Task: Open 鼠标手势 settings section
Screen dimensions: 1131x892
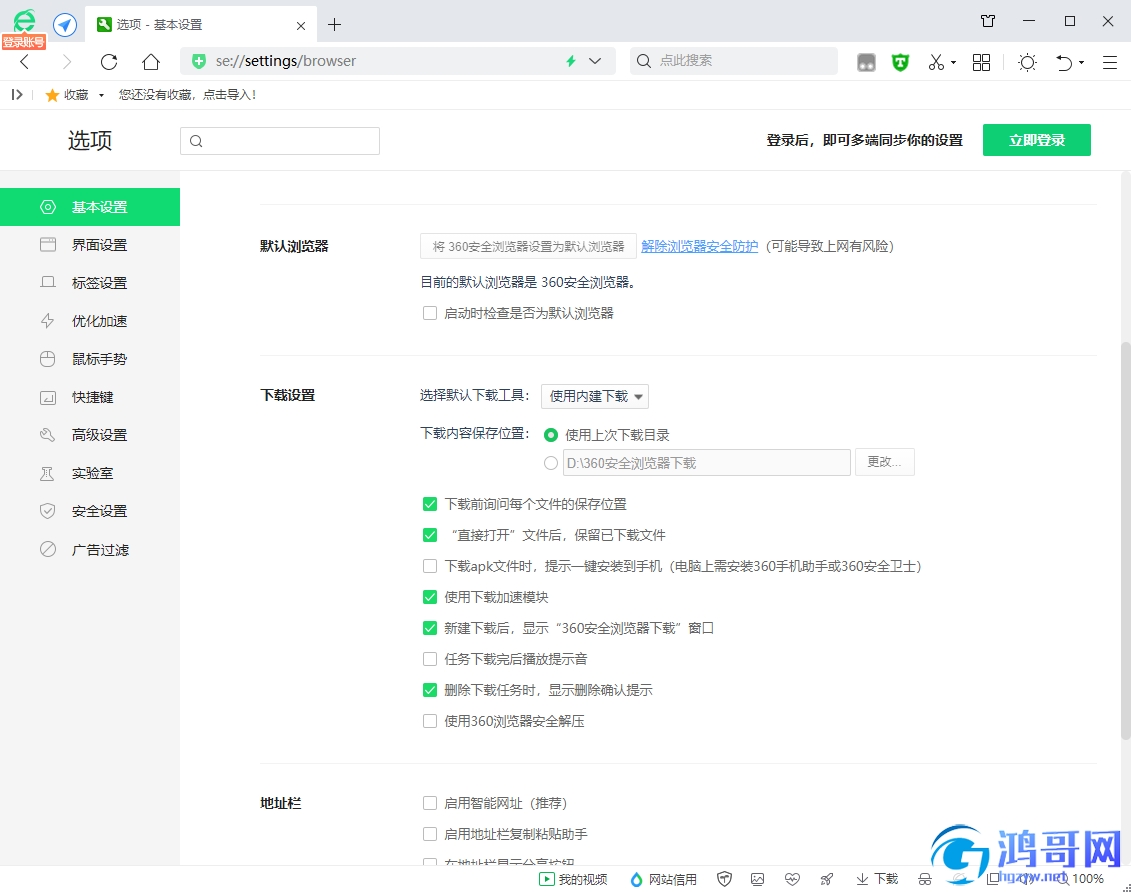Action: tap(90, 359)
